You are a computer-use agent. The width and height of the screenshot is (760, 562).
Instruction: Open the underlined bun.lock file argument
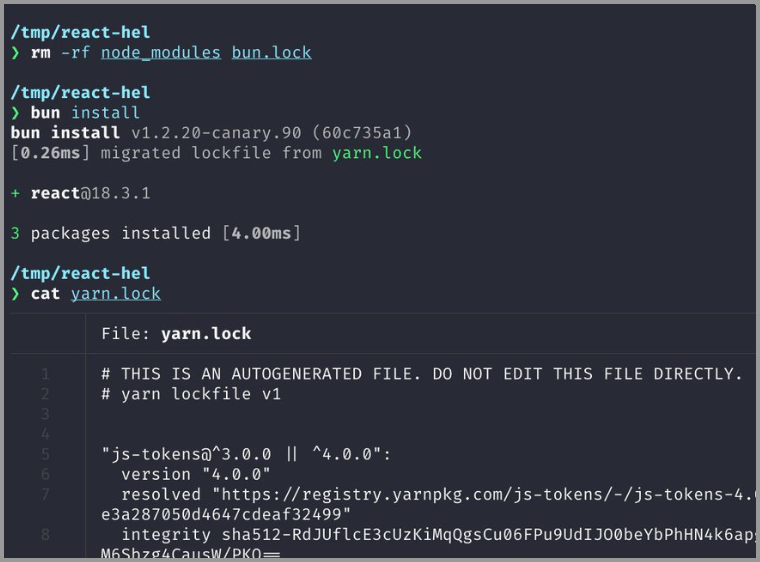click(x=271, y=53)
